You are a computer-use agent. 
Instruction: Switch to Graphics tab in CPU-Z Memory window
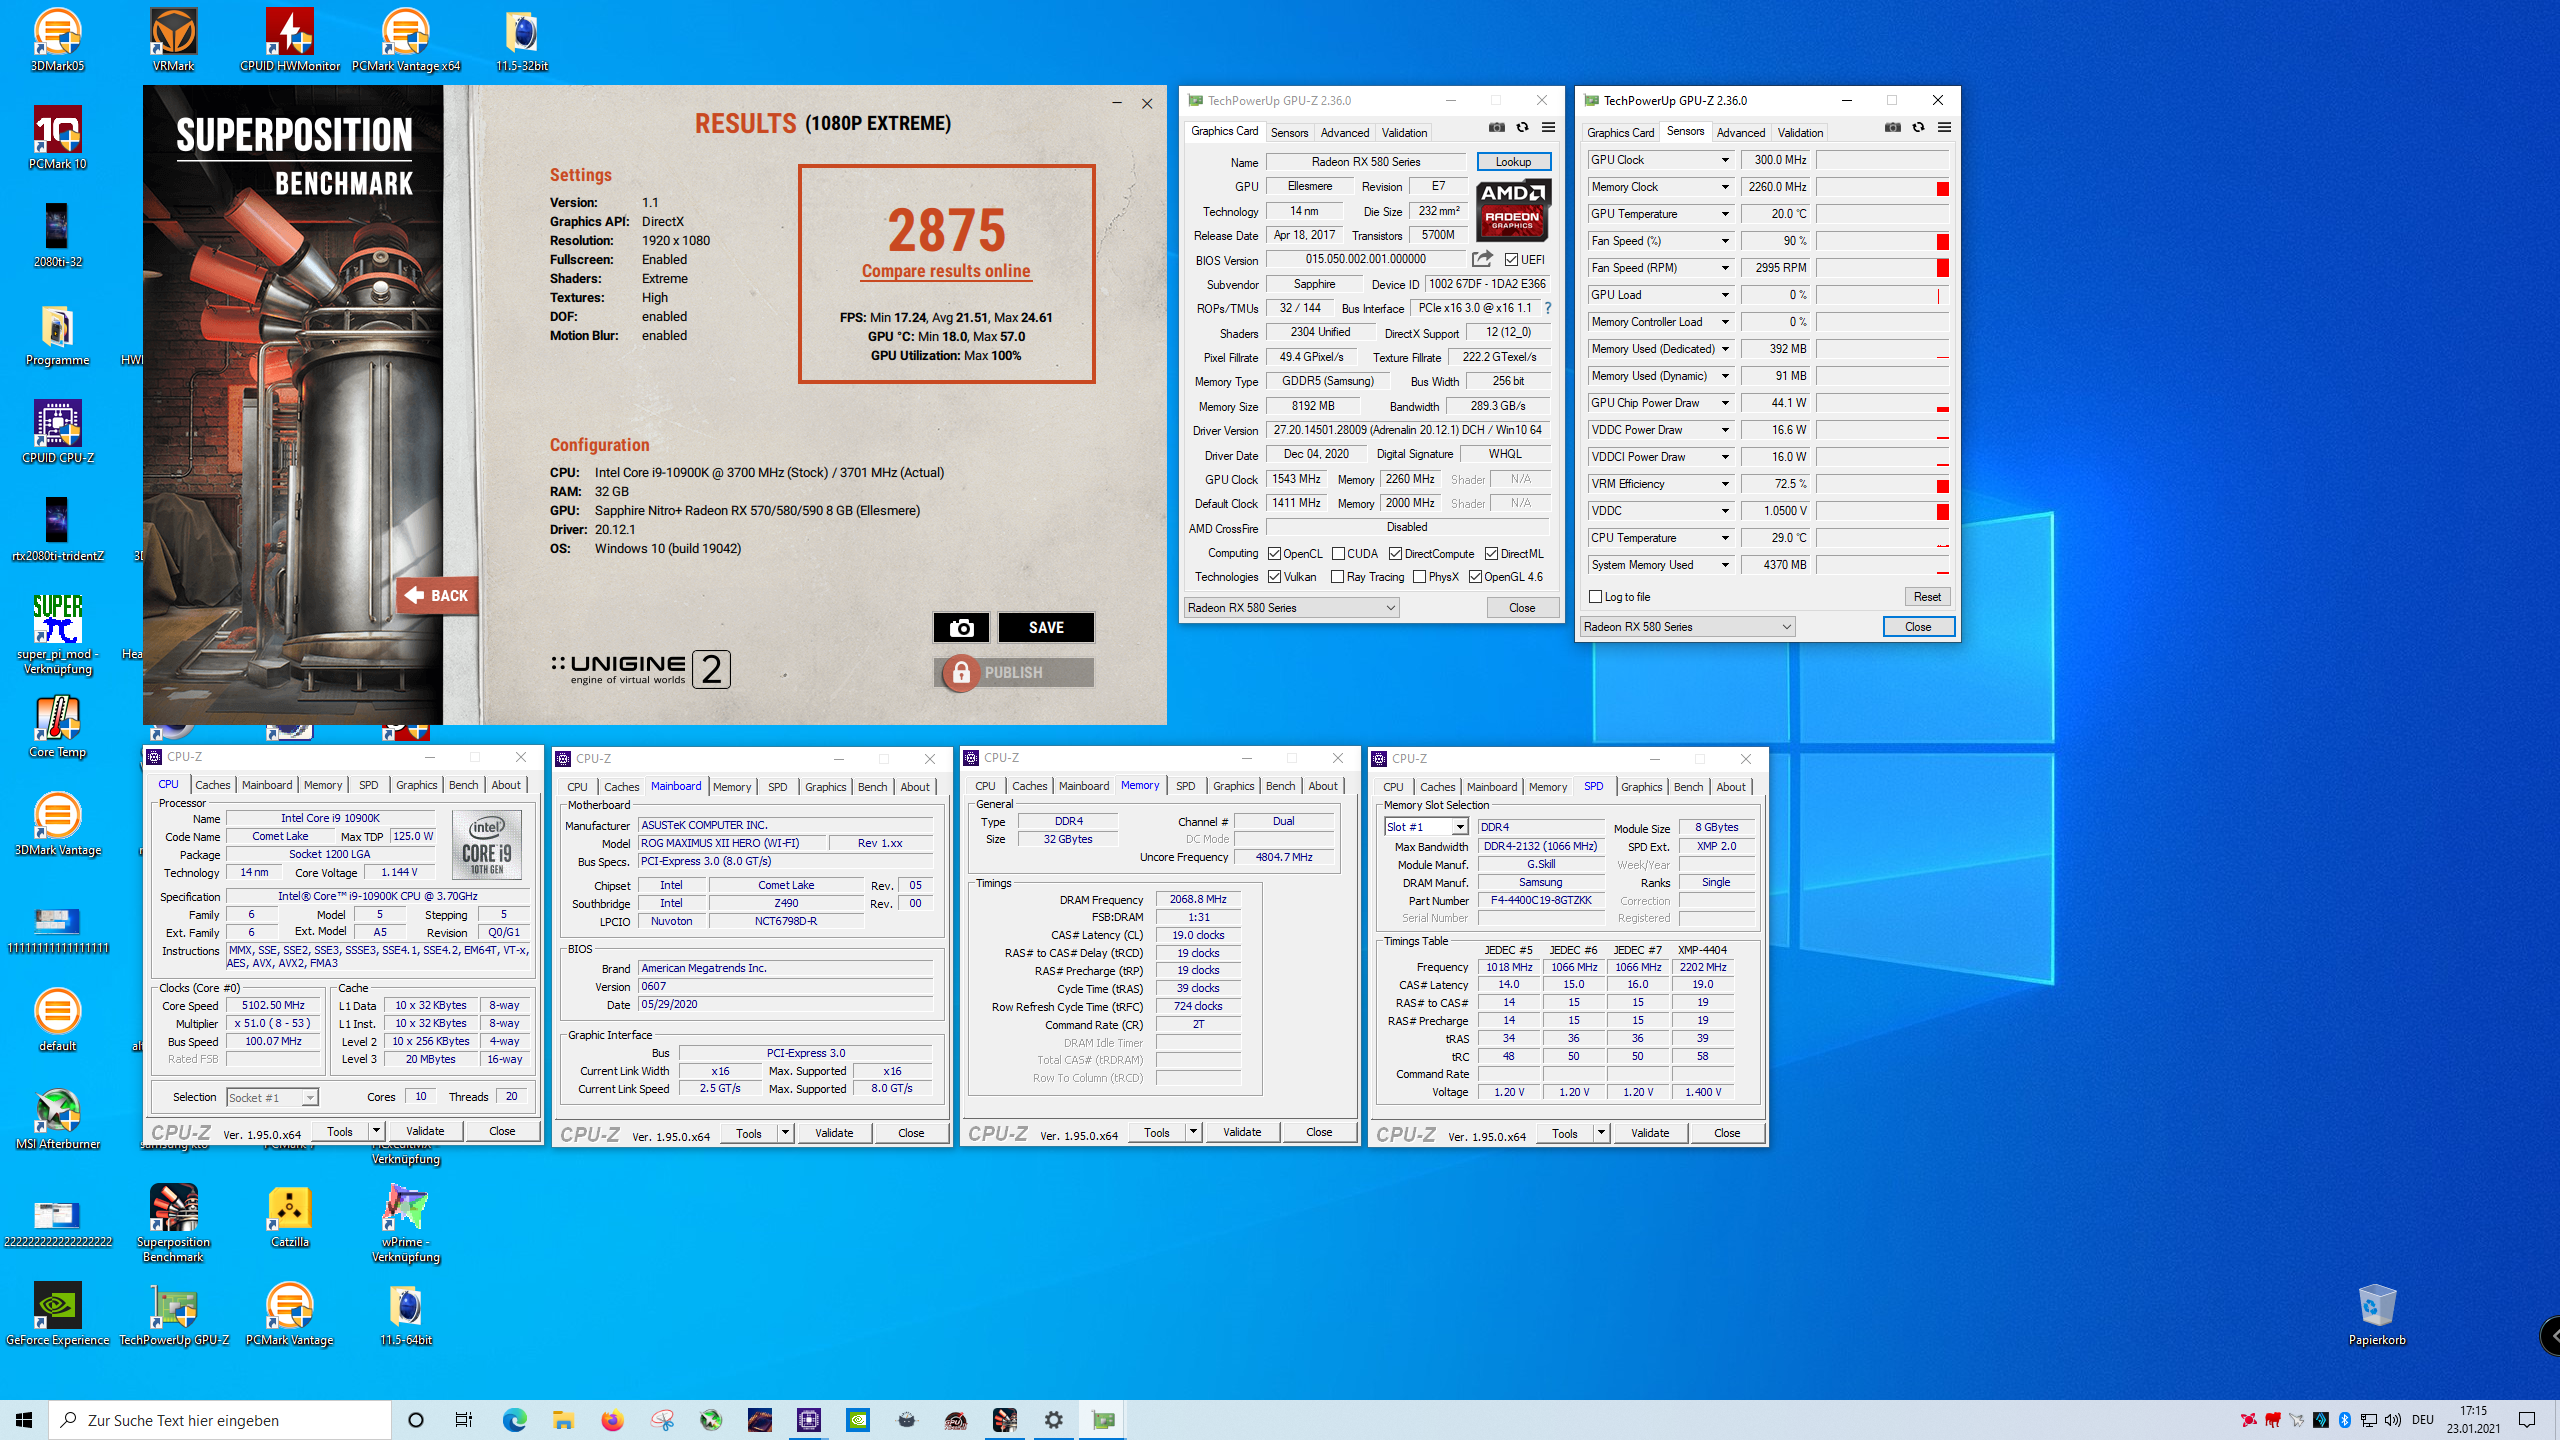(1233, 786)
